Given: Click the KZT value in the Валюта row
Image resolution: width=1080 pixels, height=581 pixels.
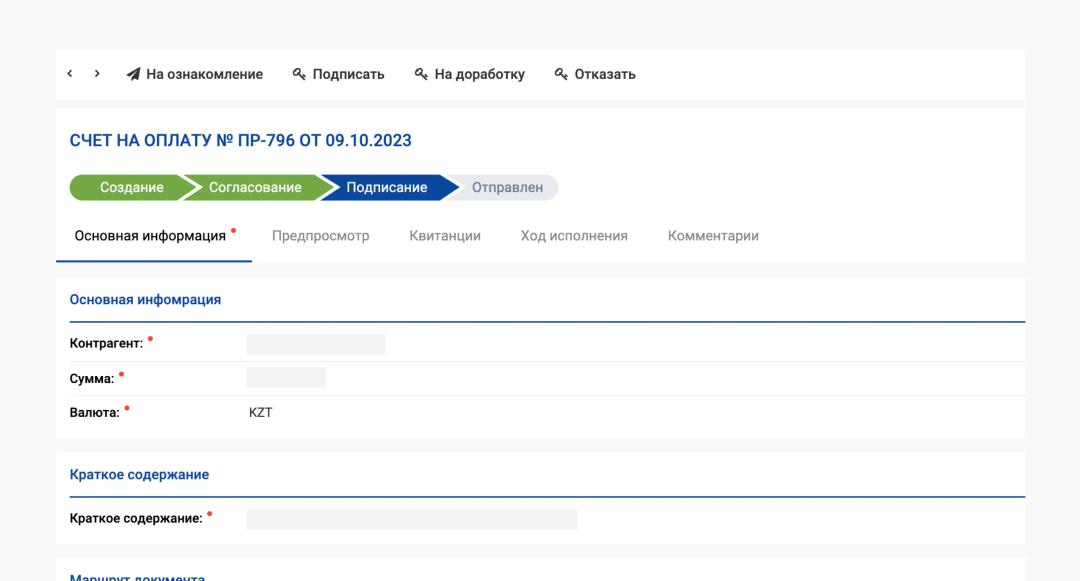Looking at the screenshot, I should 260,411.
